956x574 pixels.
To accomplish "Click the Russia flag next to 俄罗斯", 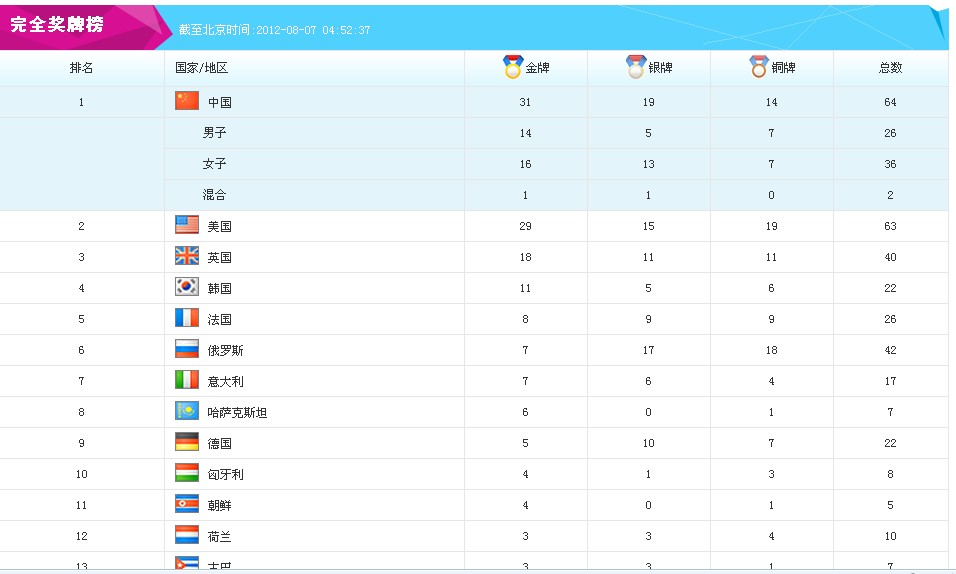I will click(x=187, y=349).
